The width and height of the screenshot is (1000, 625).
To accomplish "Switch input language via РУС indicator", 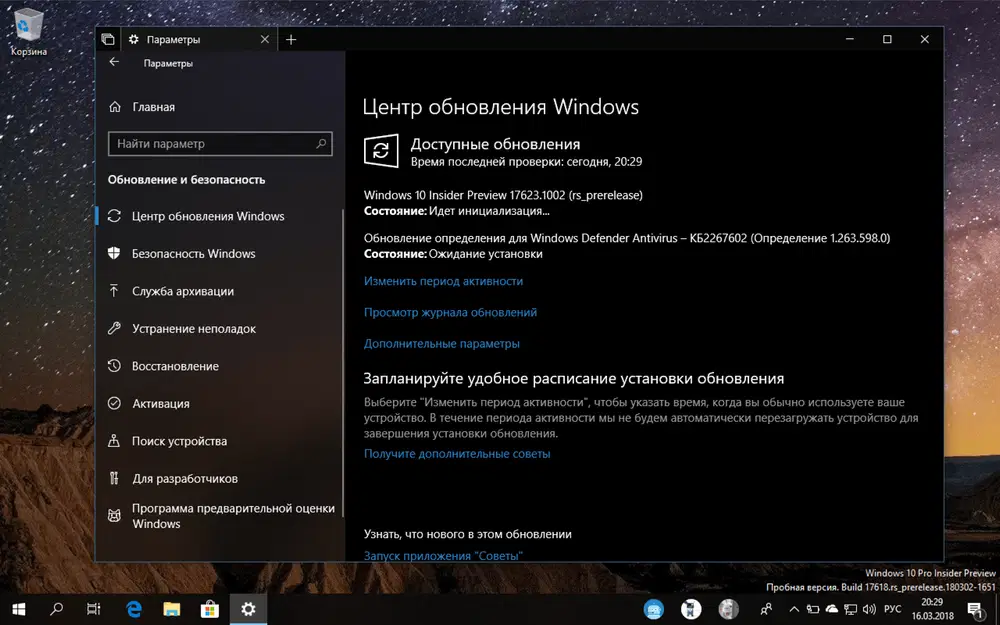I will 893,609.
